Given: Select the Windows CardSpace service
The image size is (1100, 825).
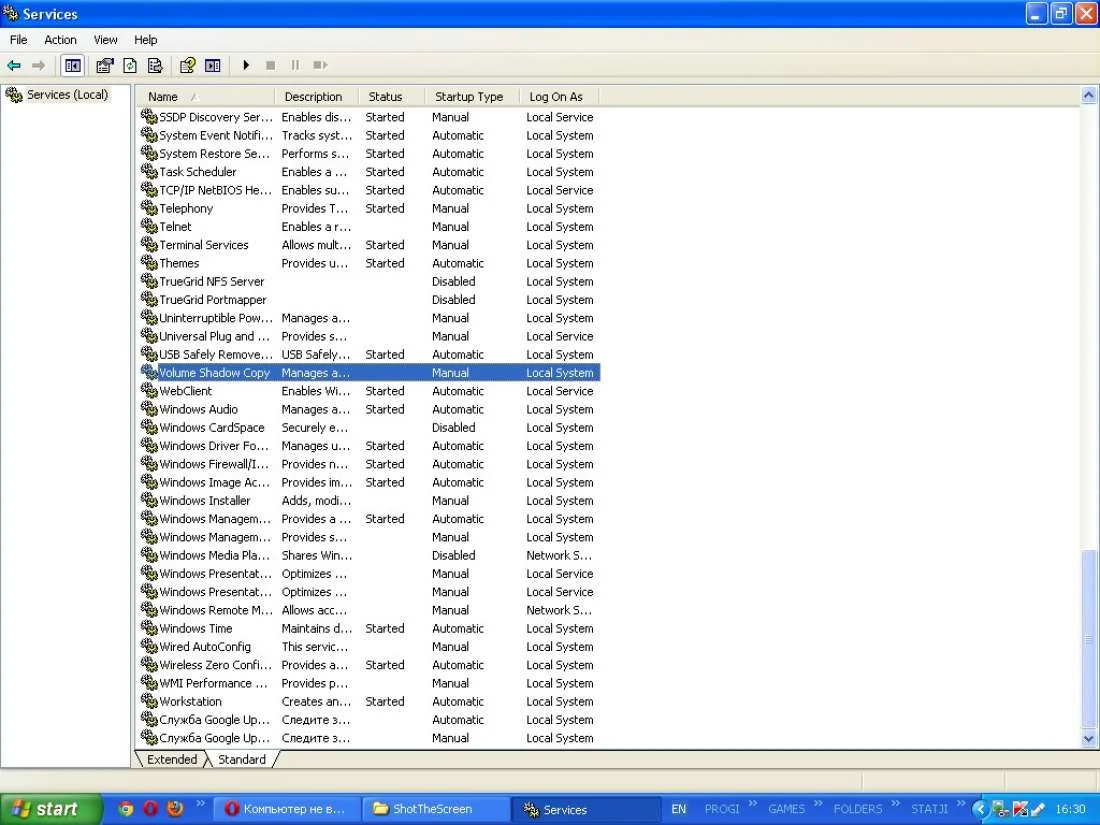Looking at the screenshot, I should [x=370, y=427].
